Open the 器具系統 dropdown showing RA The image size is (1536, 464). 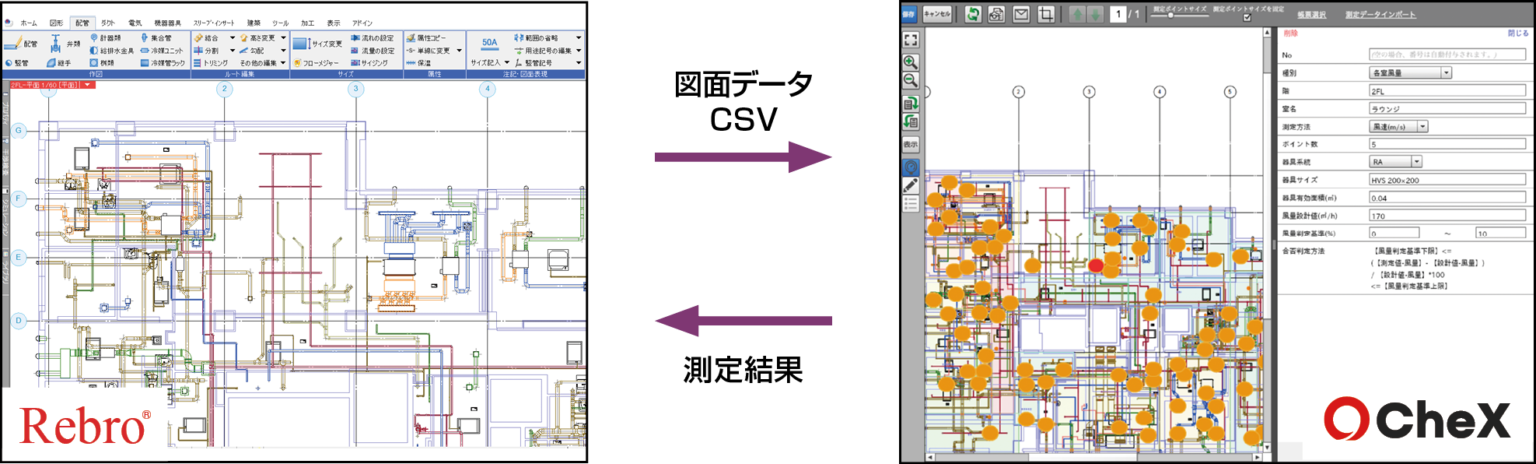(1395, 161)
